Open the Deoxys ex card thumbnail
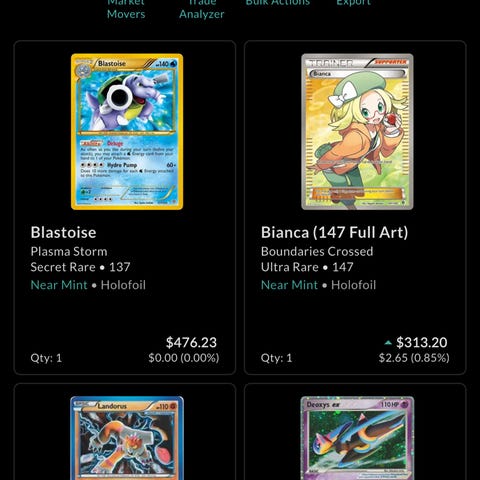 [357, 438]
